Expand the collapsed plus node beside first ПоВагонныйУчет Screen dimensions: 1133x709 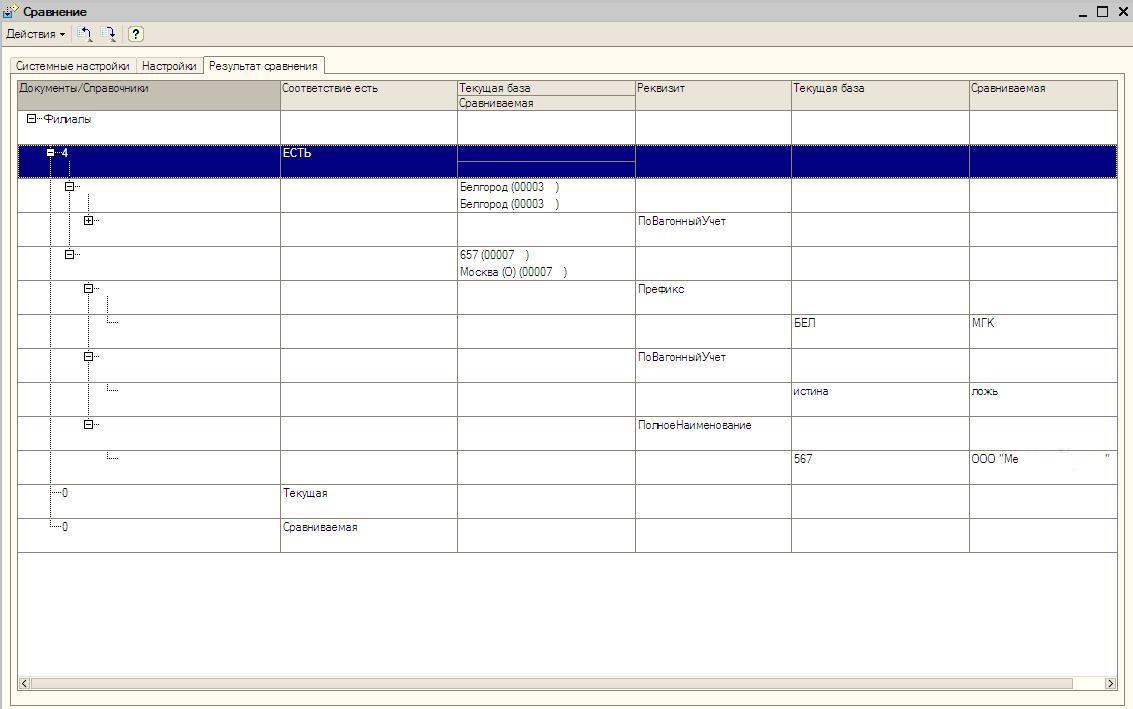pyautogui.click(x=88, y=221)
